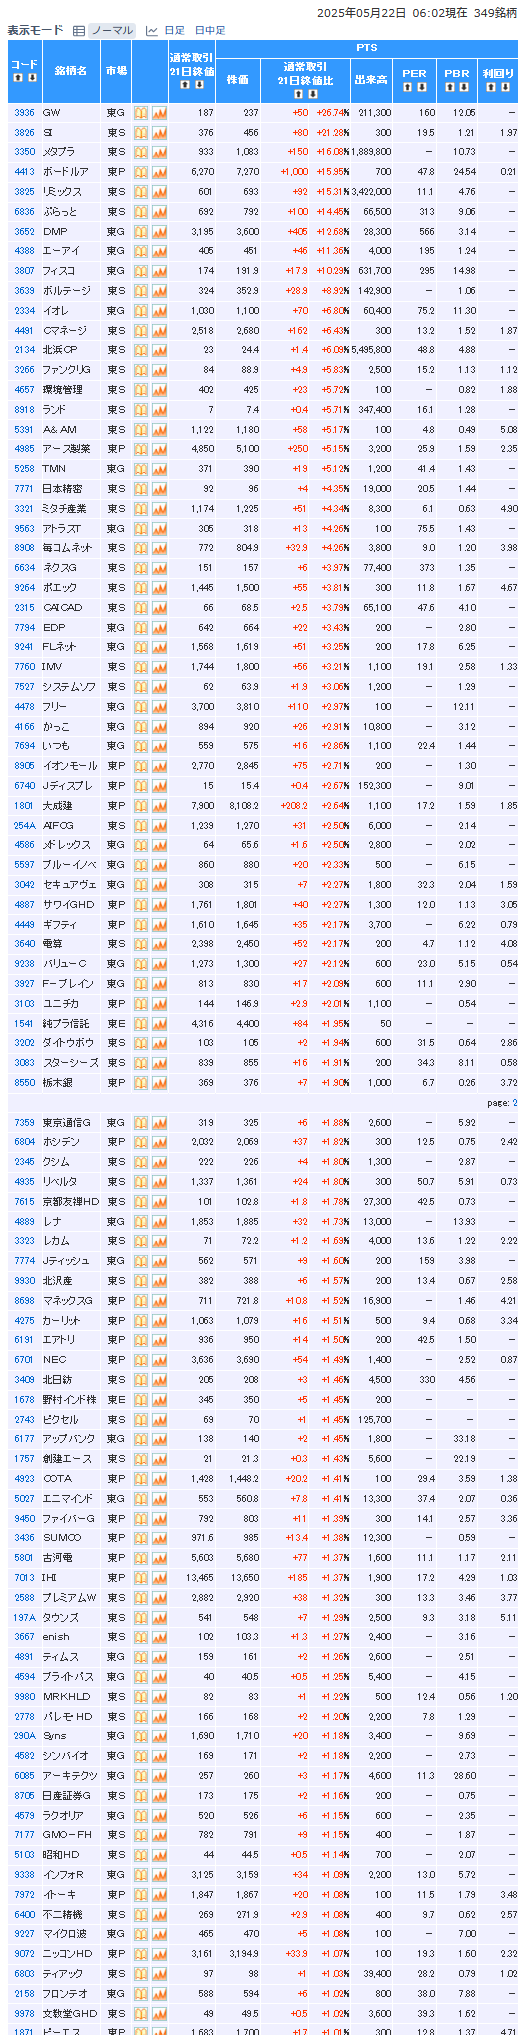524x2035 pixels.
Task: Select ノーマル display mode
Action: (111, 31)
